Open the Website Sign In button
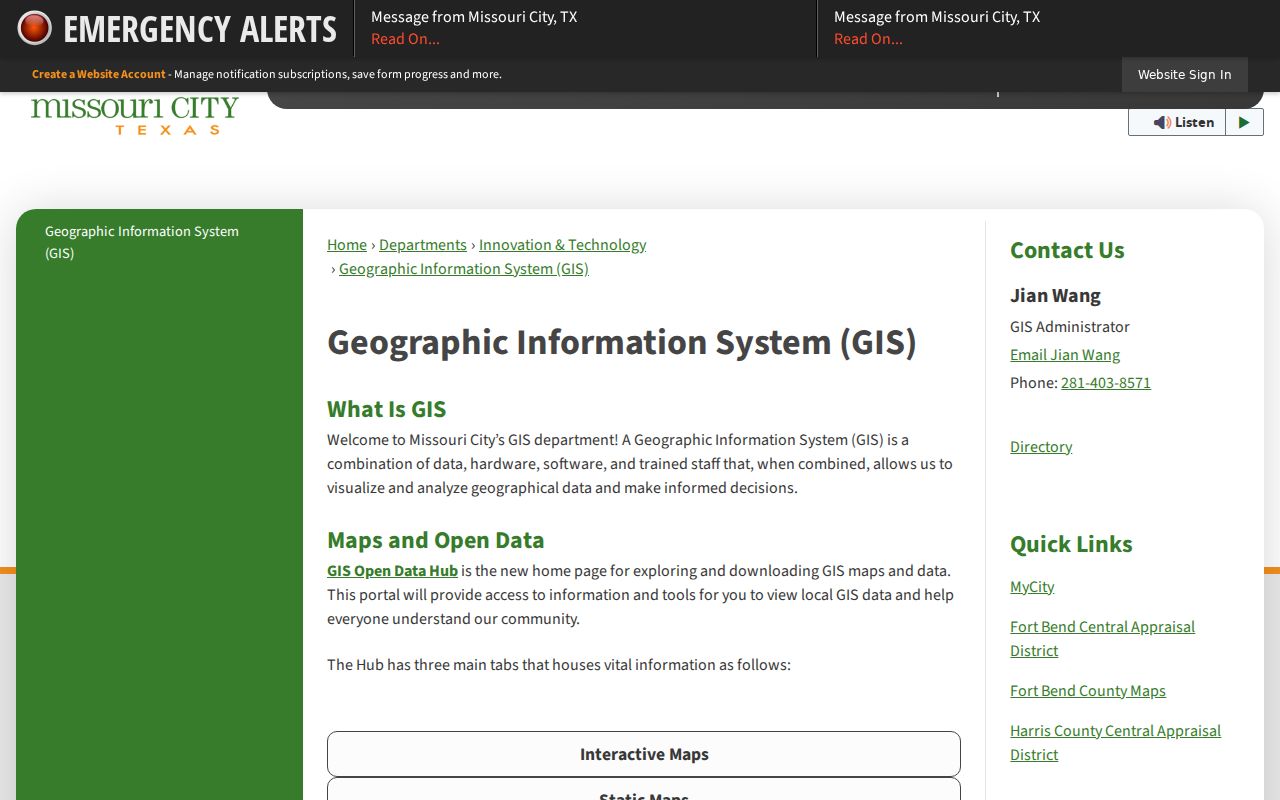The height and width of the screenshot is (800, 1280). click(x=1185, y=74)
